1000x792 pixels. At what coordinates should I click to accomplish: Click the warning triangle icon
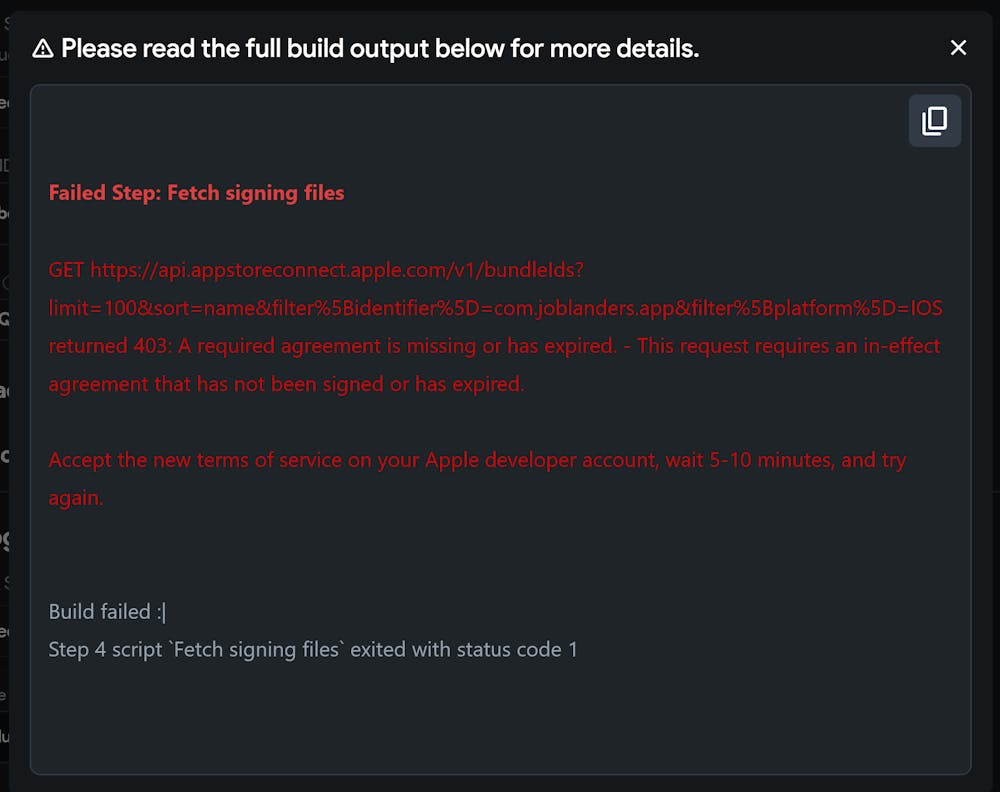click(x=43, y=49)
